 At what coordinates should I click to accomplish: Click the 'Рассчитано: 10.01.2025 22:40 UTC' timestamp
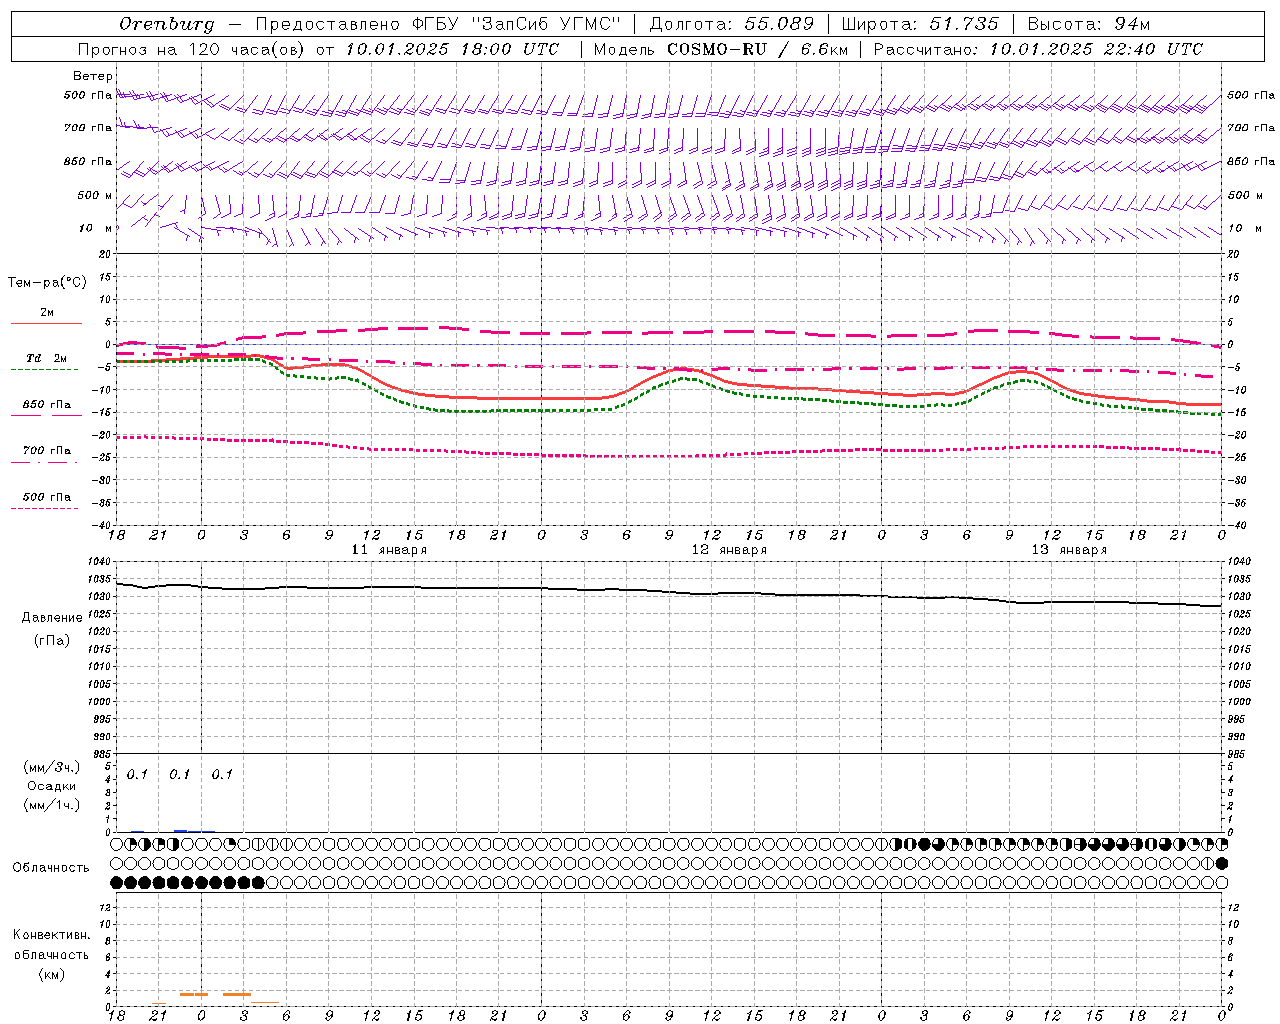click(x=1038, y=49)
